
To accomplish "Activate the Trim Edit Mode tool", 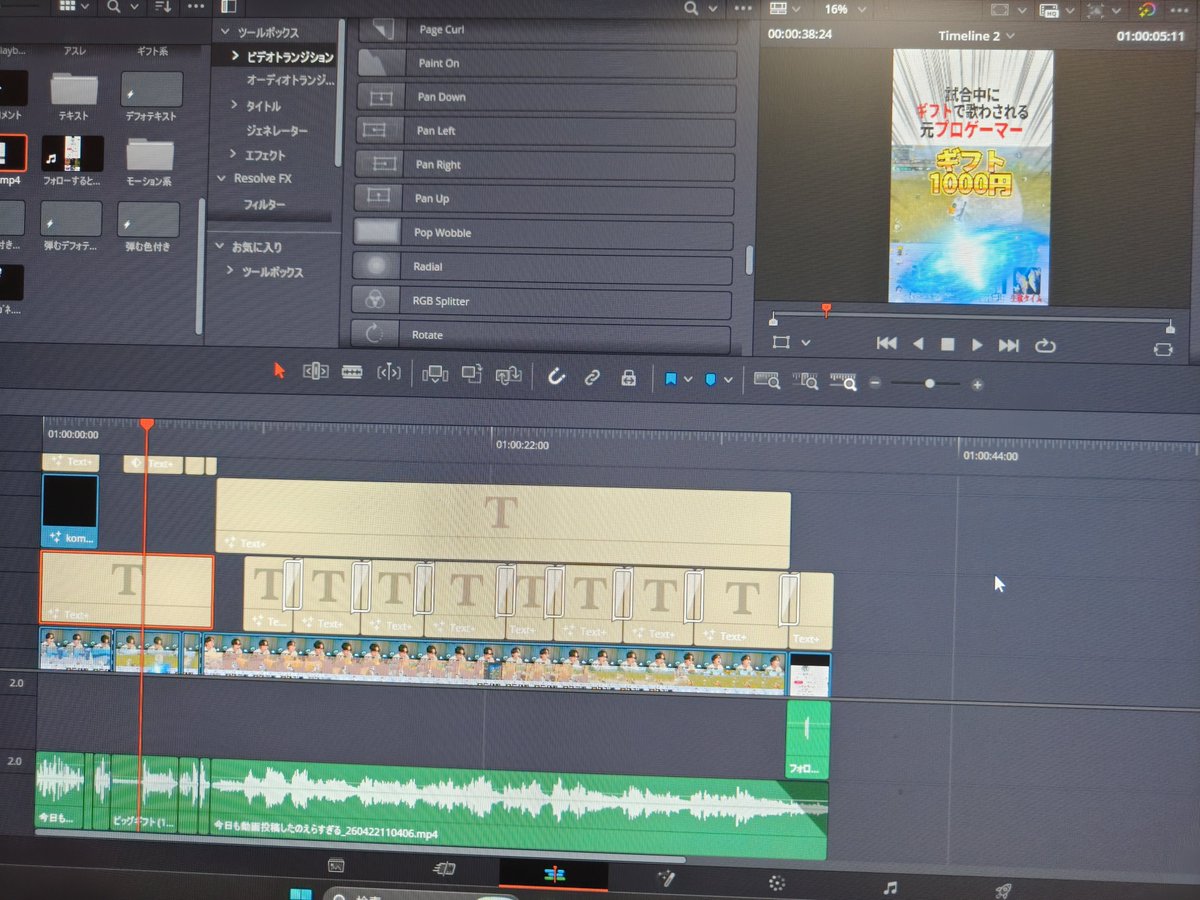I will click(315, 371).
